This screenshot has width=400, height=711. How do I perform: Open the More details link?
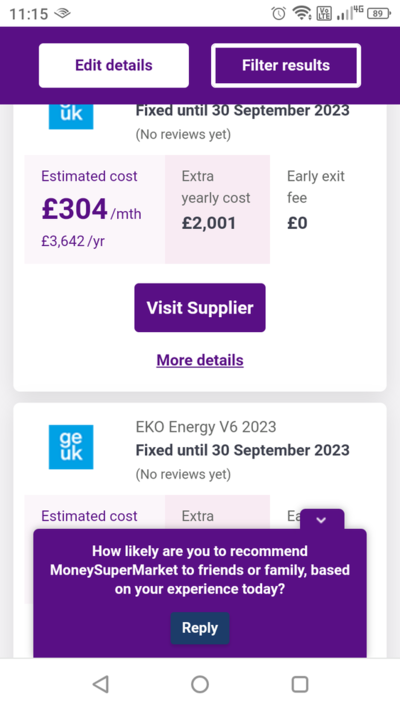(x=200, y=360)
